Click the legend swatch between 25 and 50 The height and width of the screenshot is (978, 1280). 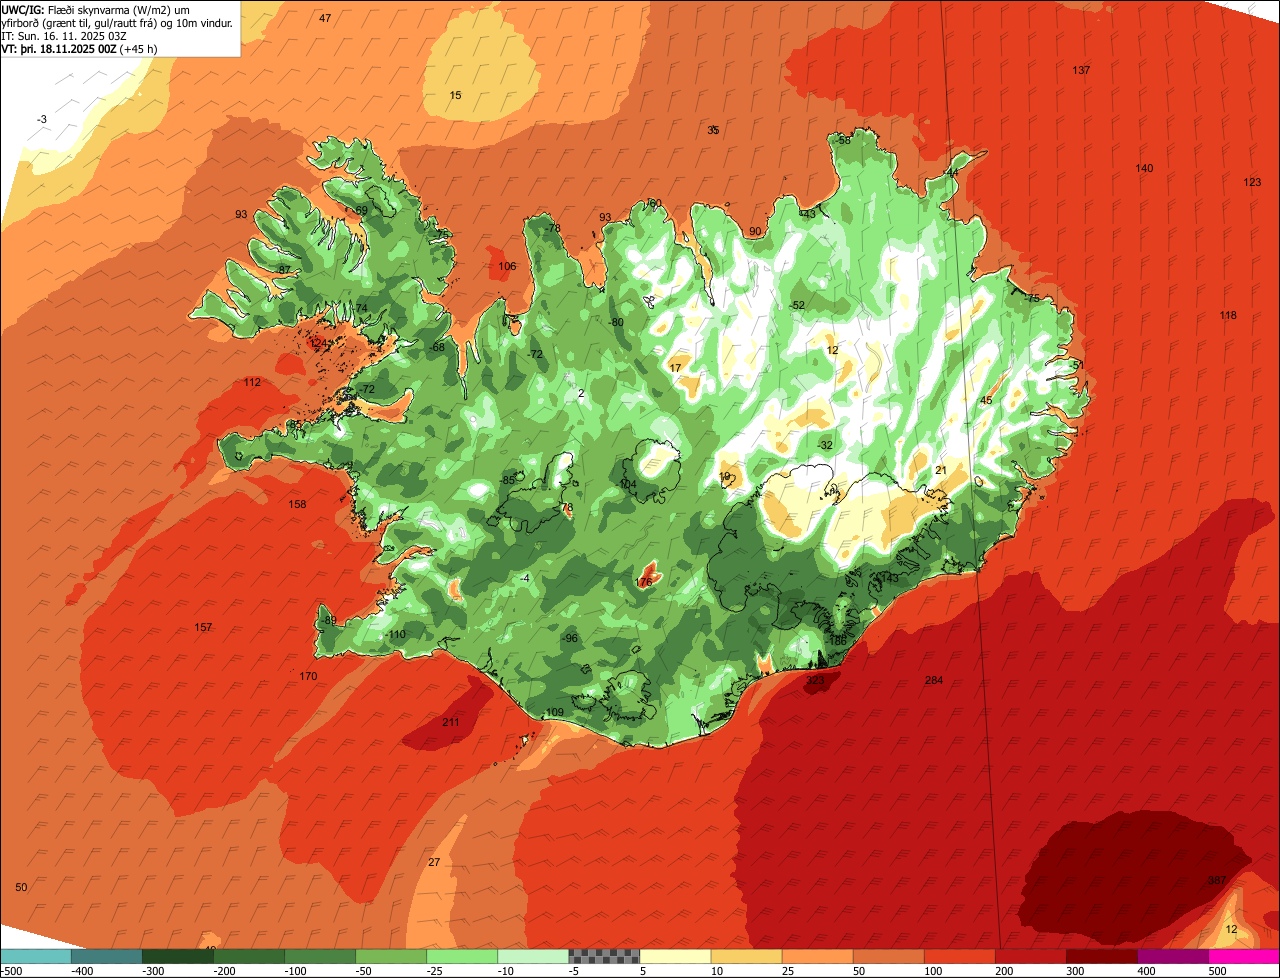[817, 956]
